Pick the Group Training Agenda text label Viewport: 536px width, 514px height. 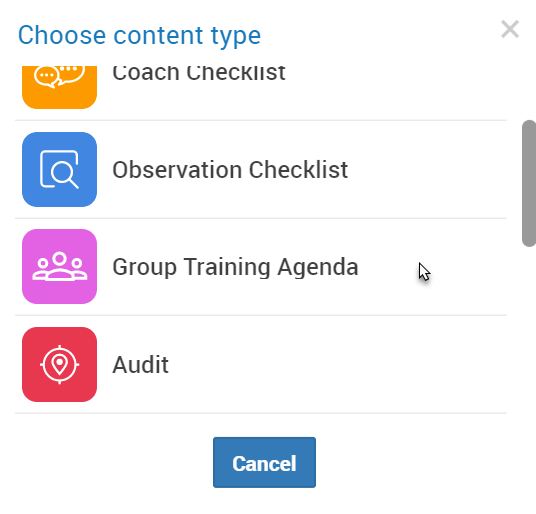click(235, 267)
